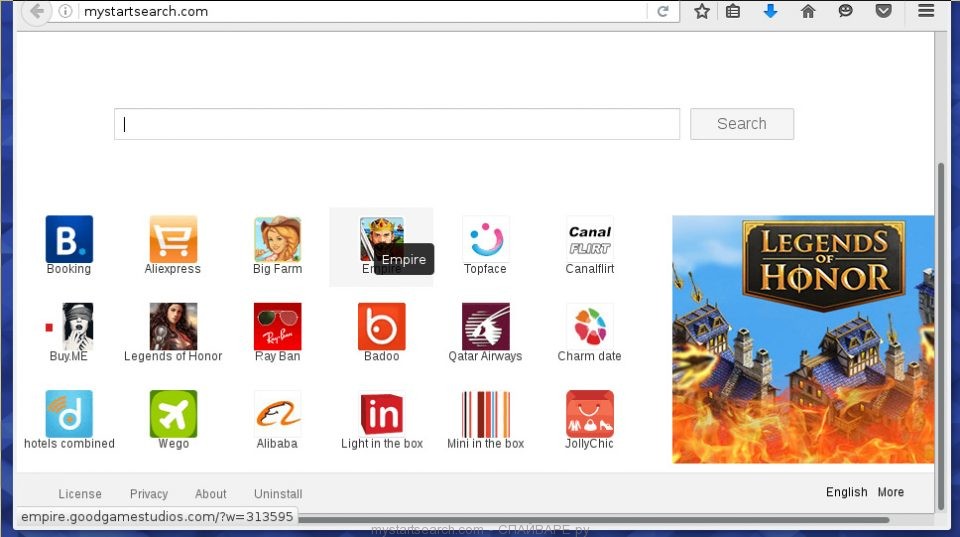Open the Wego travel icon
Image resolution: width=960 pixels, height=537 pixels.
pyautogui.click(x=173, y=413)
